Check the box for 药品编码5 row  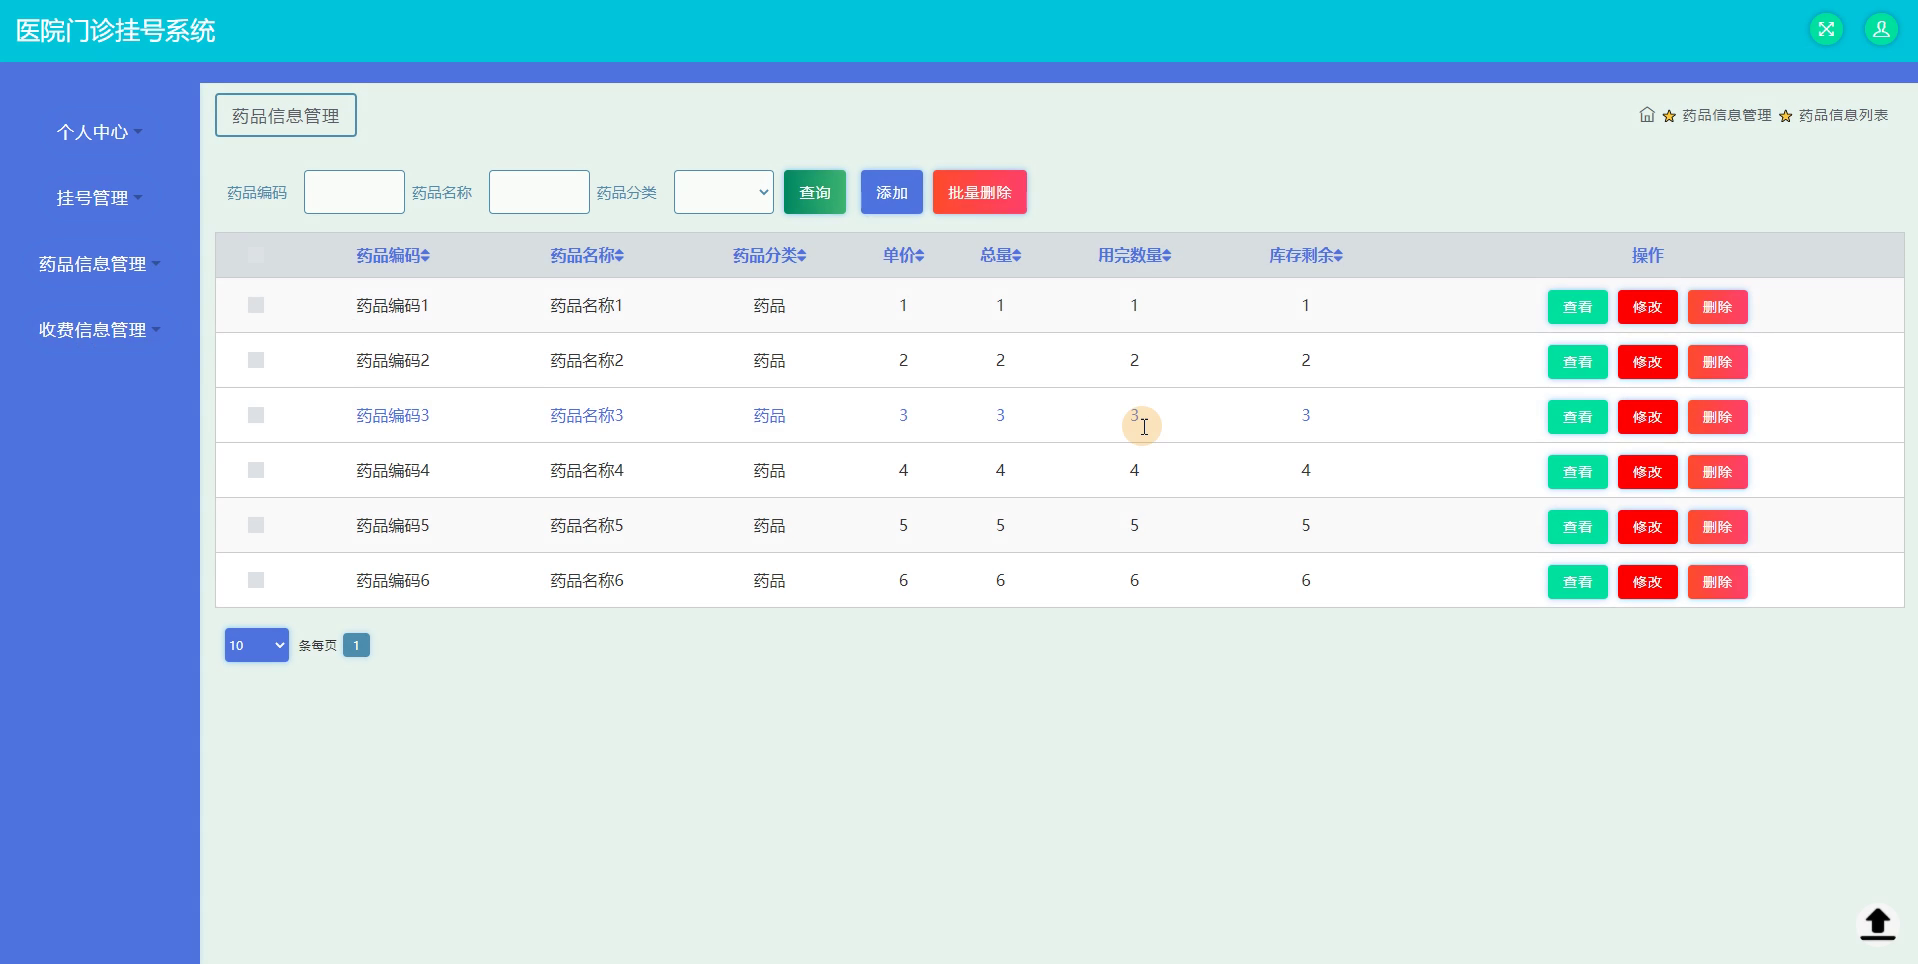(x=256, y=525)
